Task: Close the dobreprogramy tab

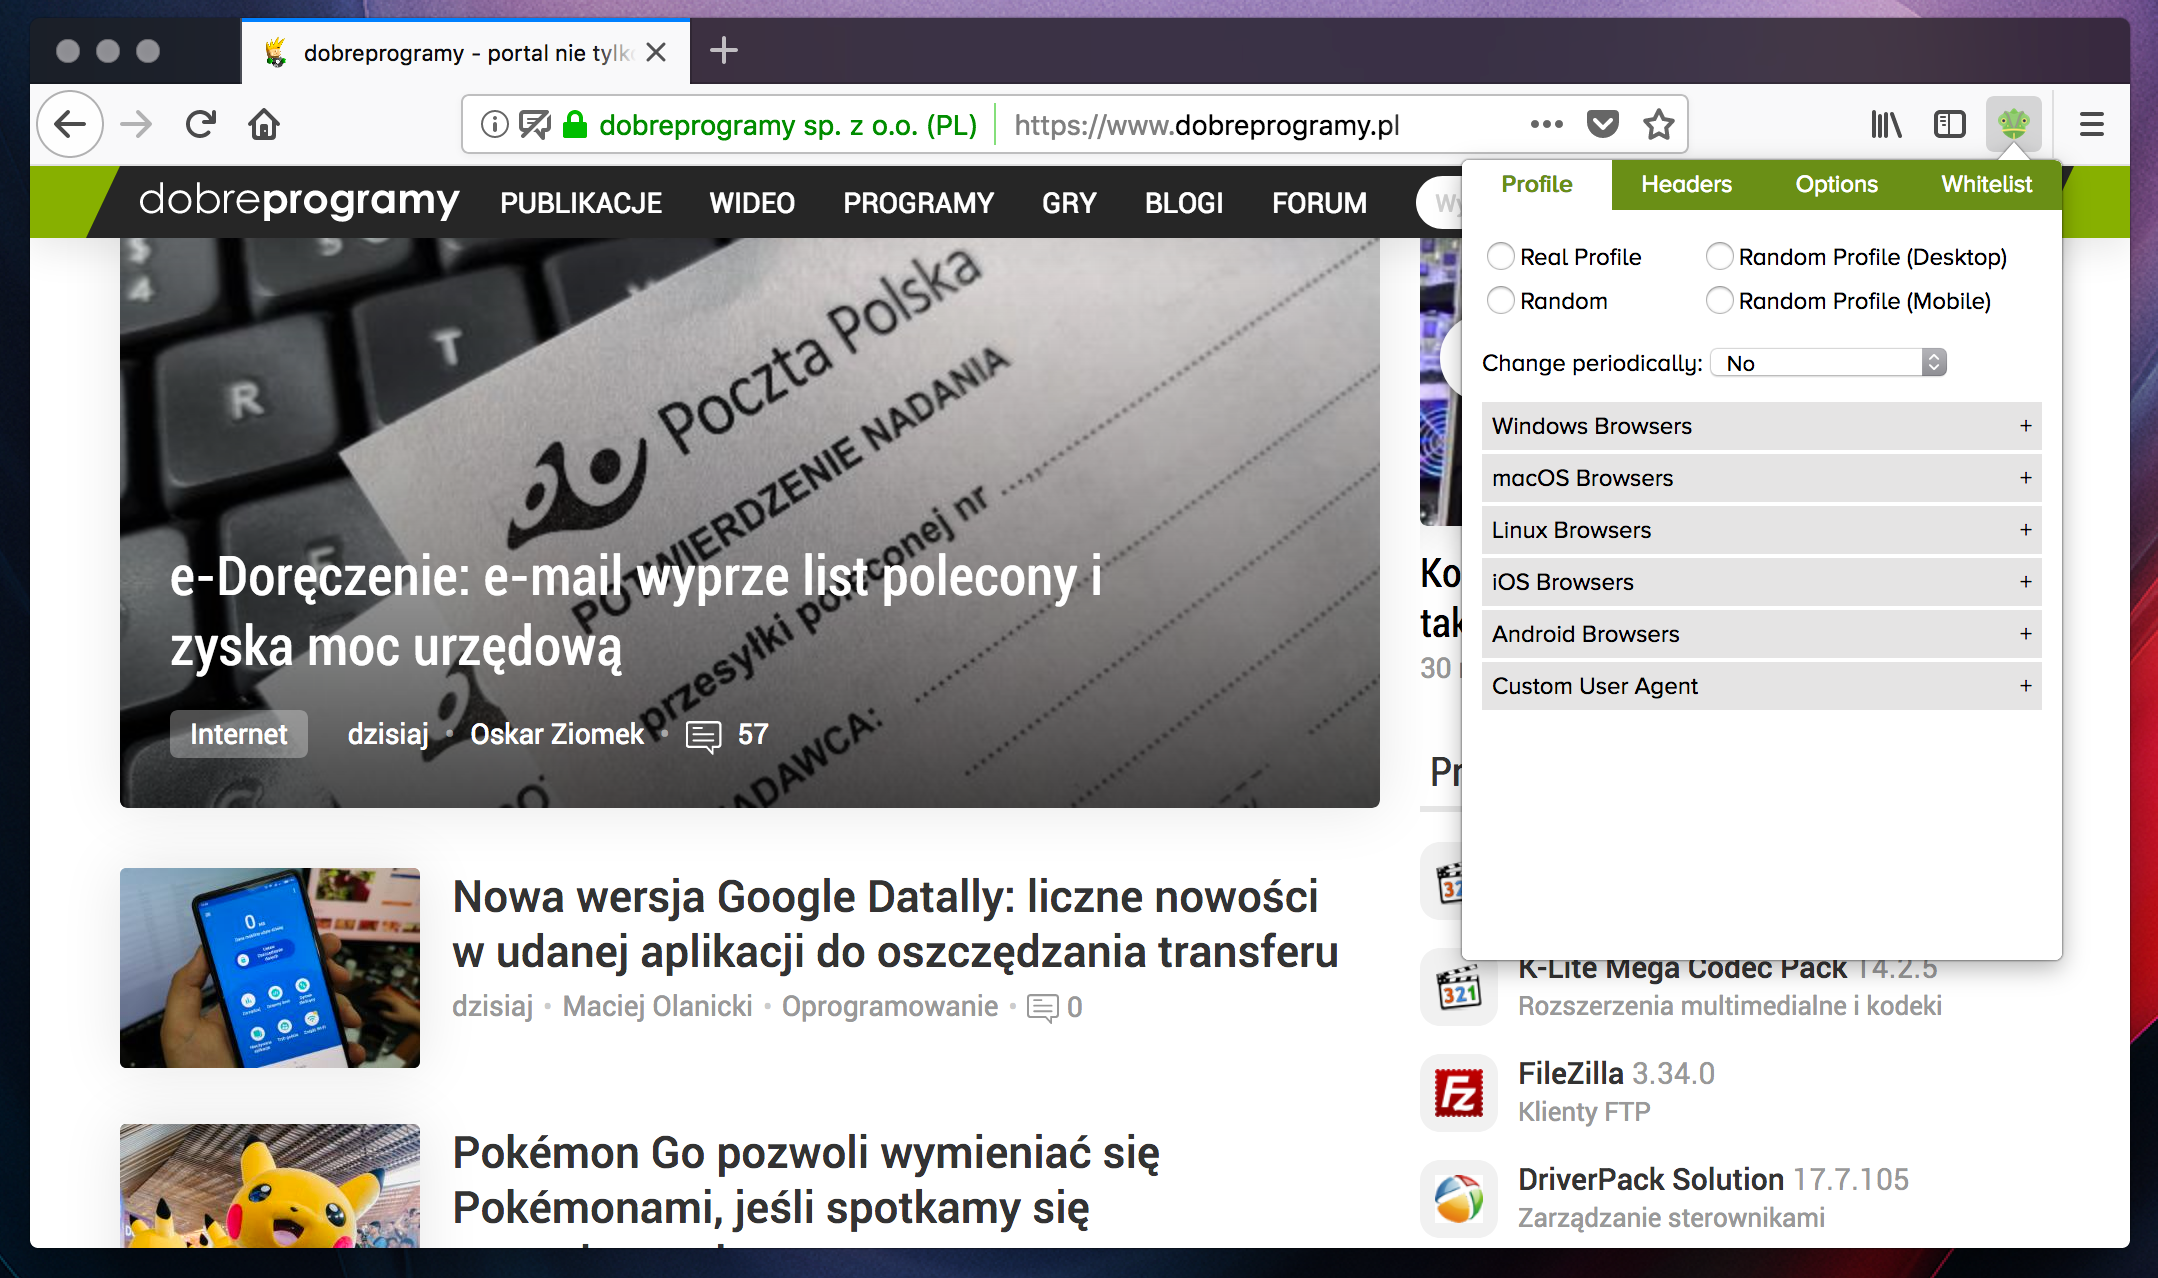Action: [x=656, y=52]
